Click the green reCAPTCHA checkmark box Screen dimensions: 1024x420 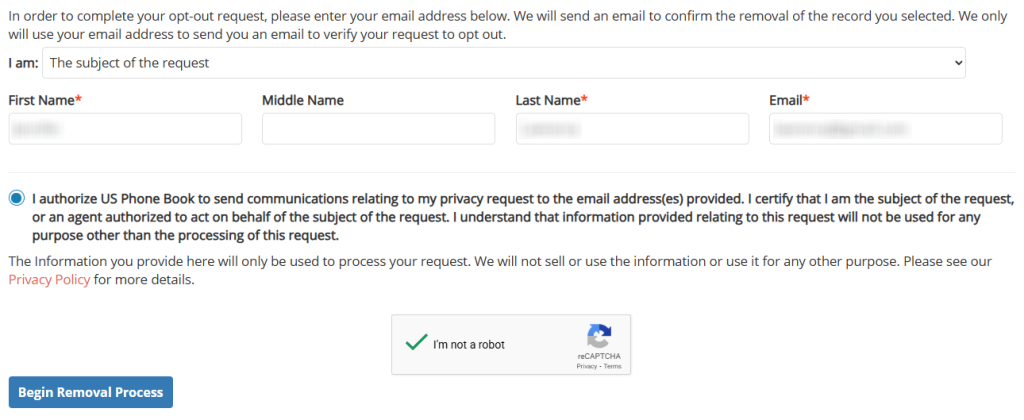tap(415, 344)
